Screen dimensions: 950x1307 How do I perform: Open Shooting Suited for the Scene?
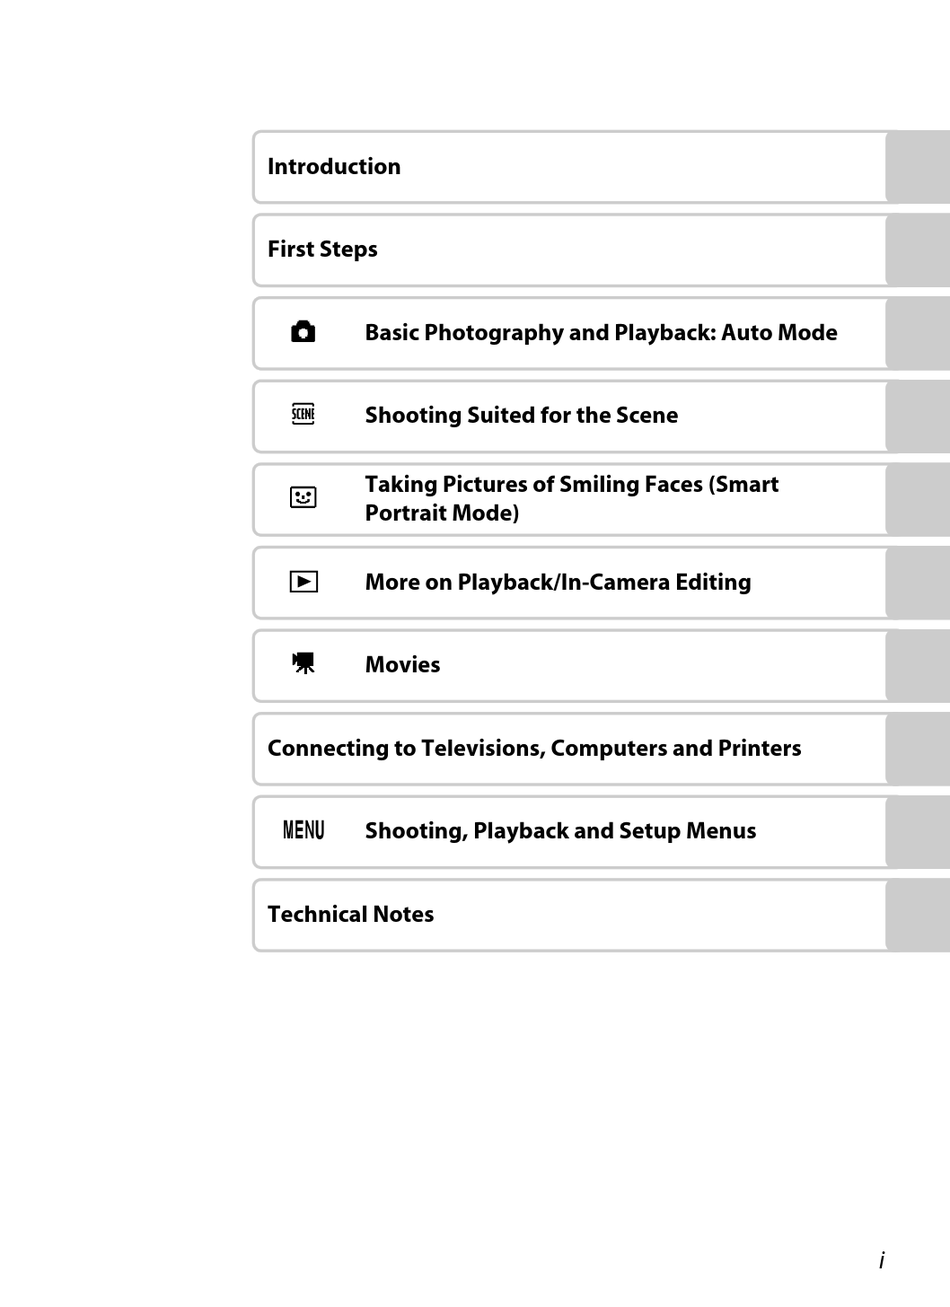(521, 415)
